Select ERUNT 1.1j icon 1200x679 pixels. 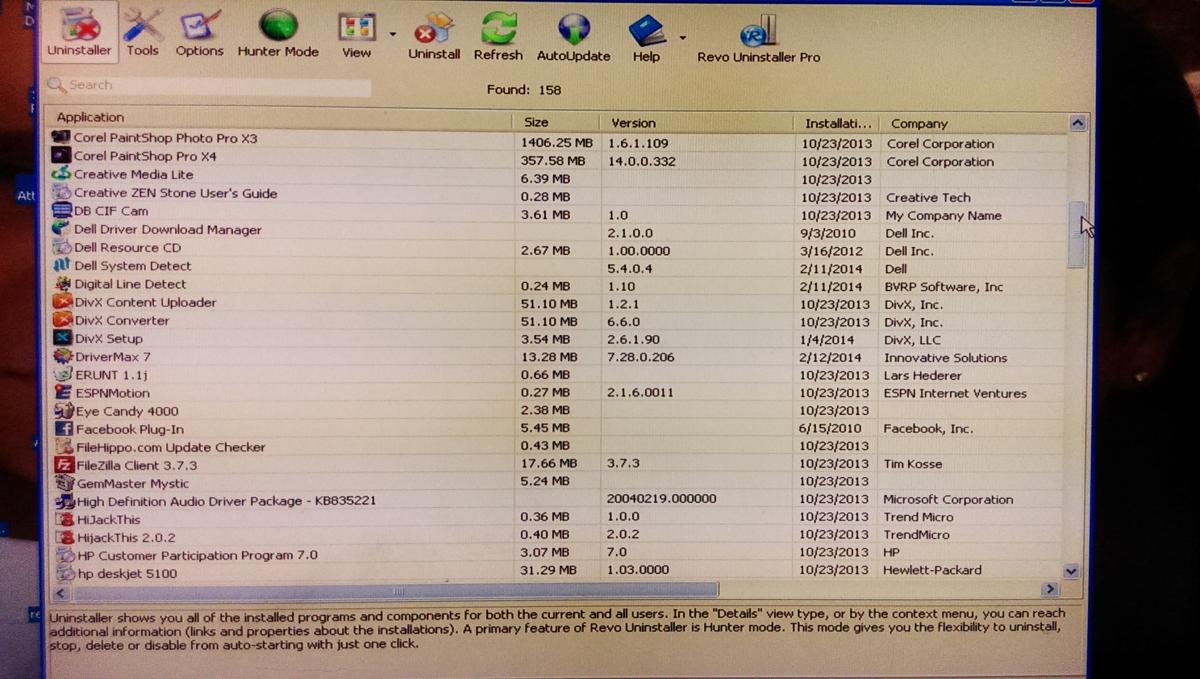coord(64,374)
